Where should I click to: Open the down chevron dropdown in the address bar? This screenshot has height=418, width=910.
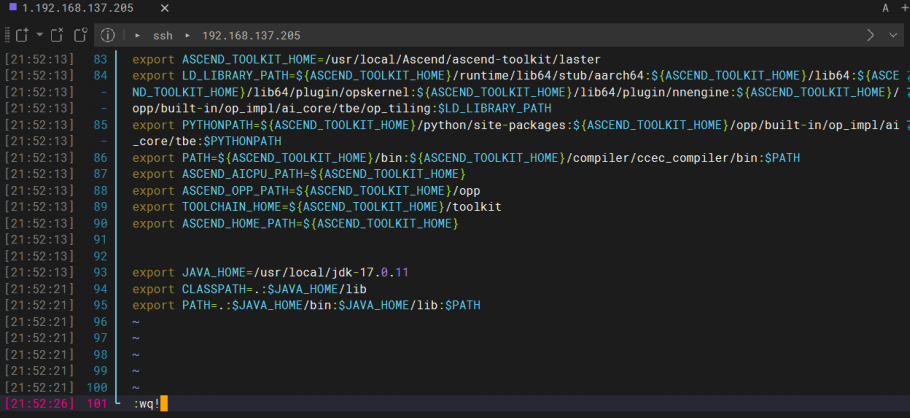pyautogui.click(x=893, y=35)
